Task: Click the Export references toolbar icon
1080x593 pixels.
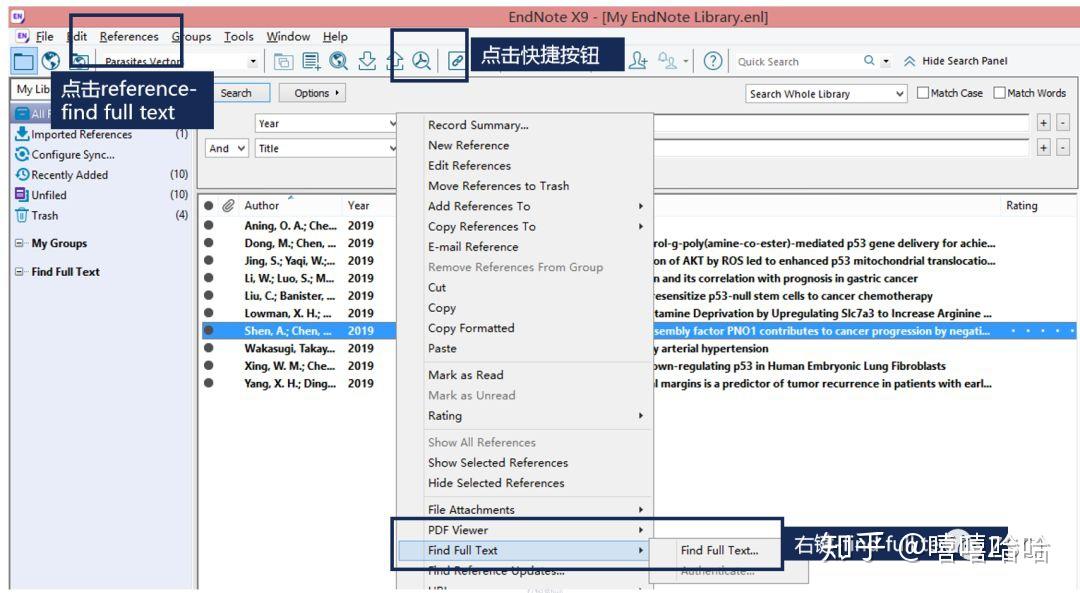Action: [x=394, y=60]
